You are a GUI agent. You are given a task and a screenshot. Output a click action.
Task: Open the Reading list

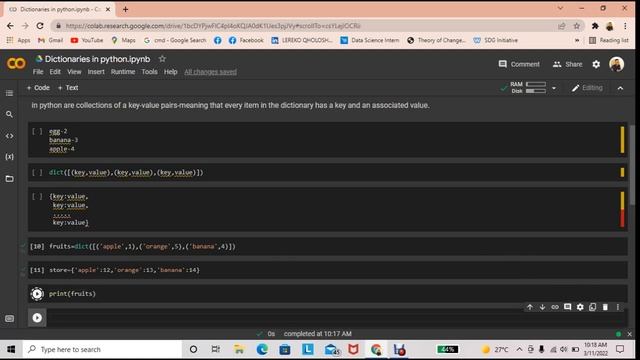609,40
